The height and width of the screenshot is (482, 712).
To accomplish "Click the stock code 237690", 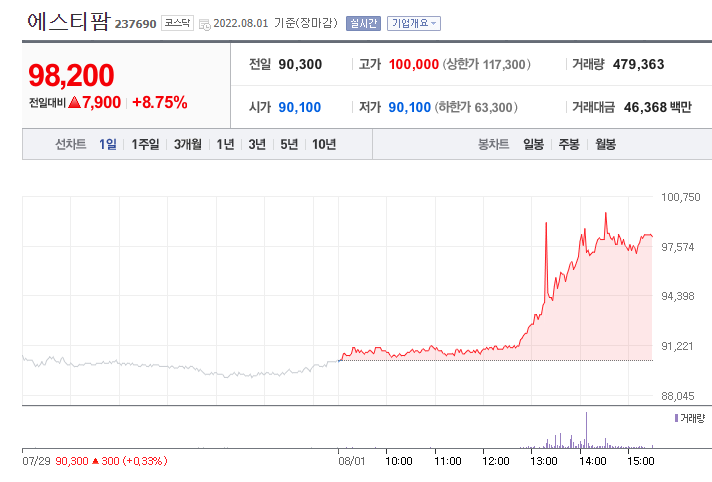I will 136,24.
